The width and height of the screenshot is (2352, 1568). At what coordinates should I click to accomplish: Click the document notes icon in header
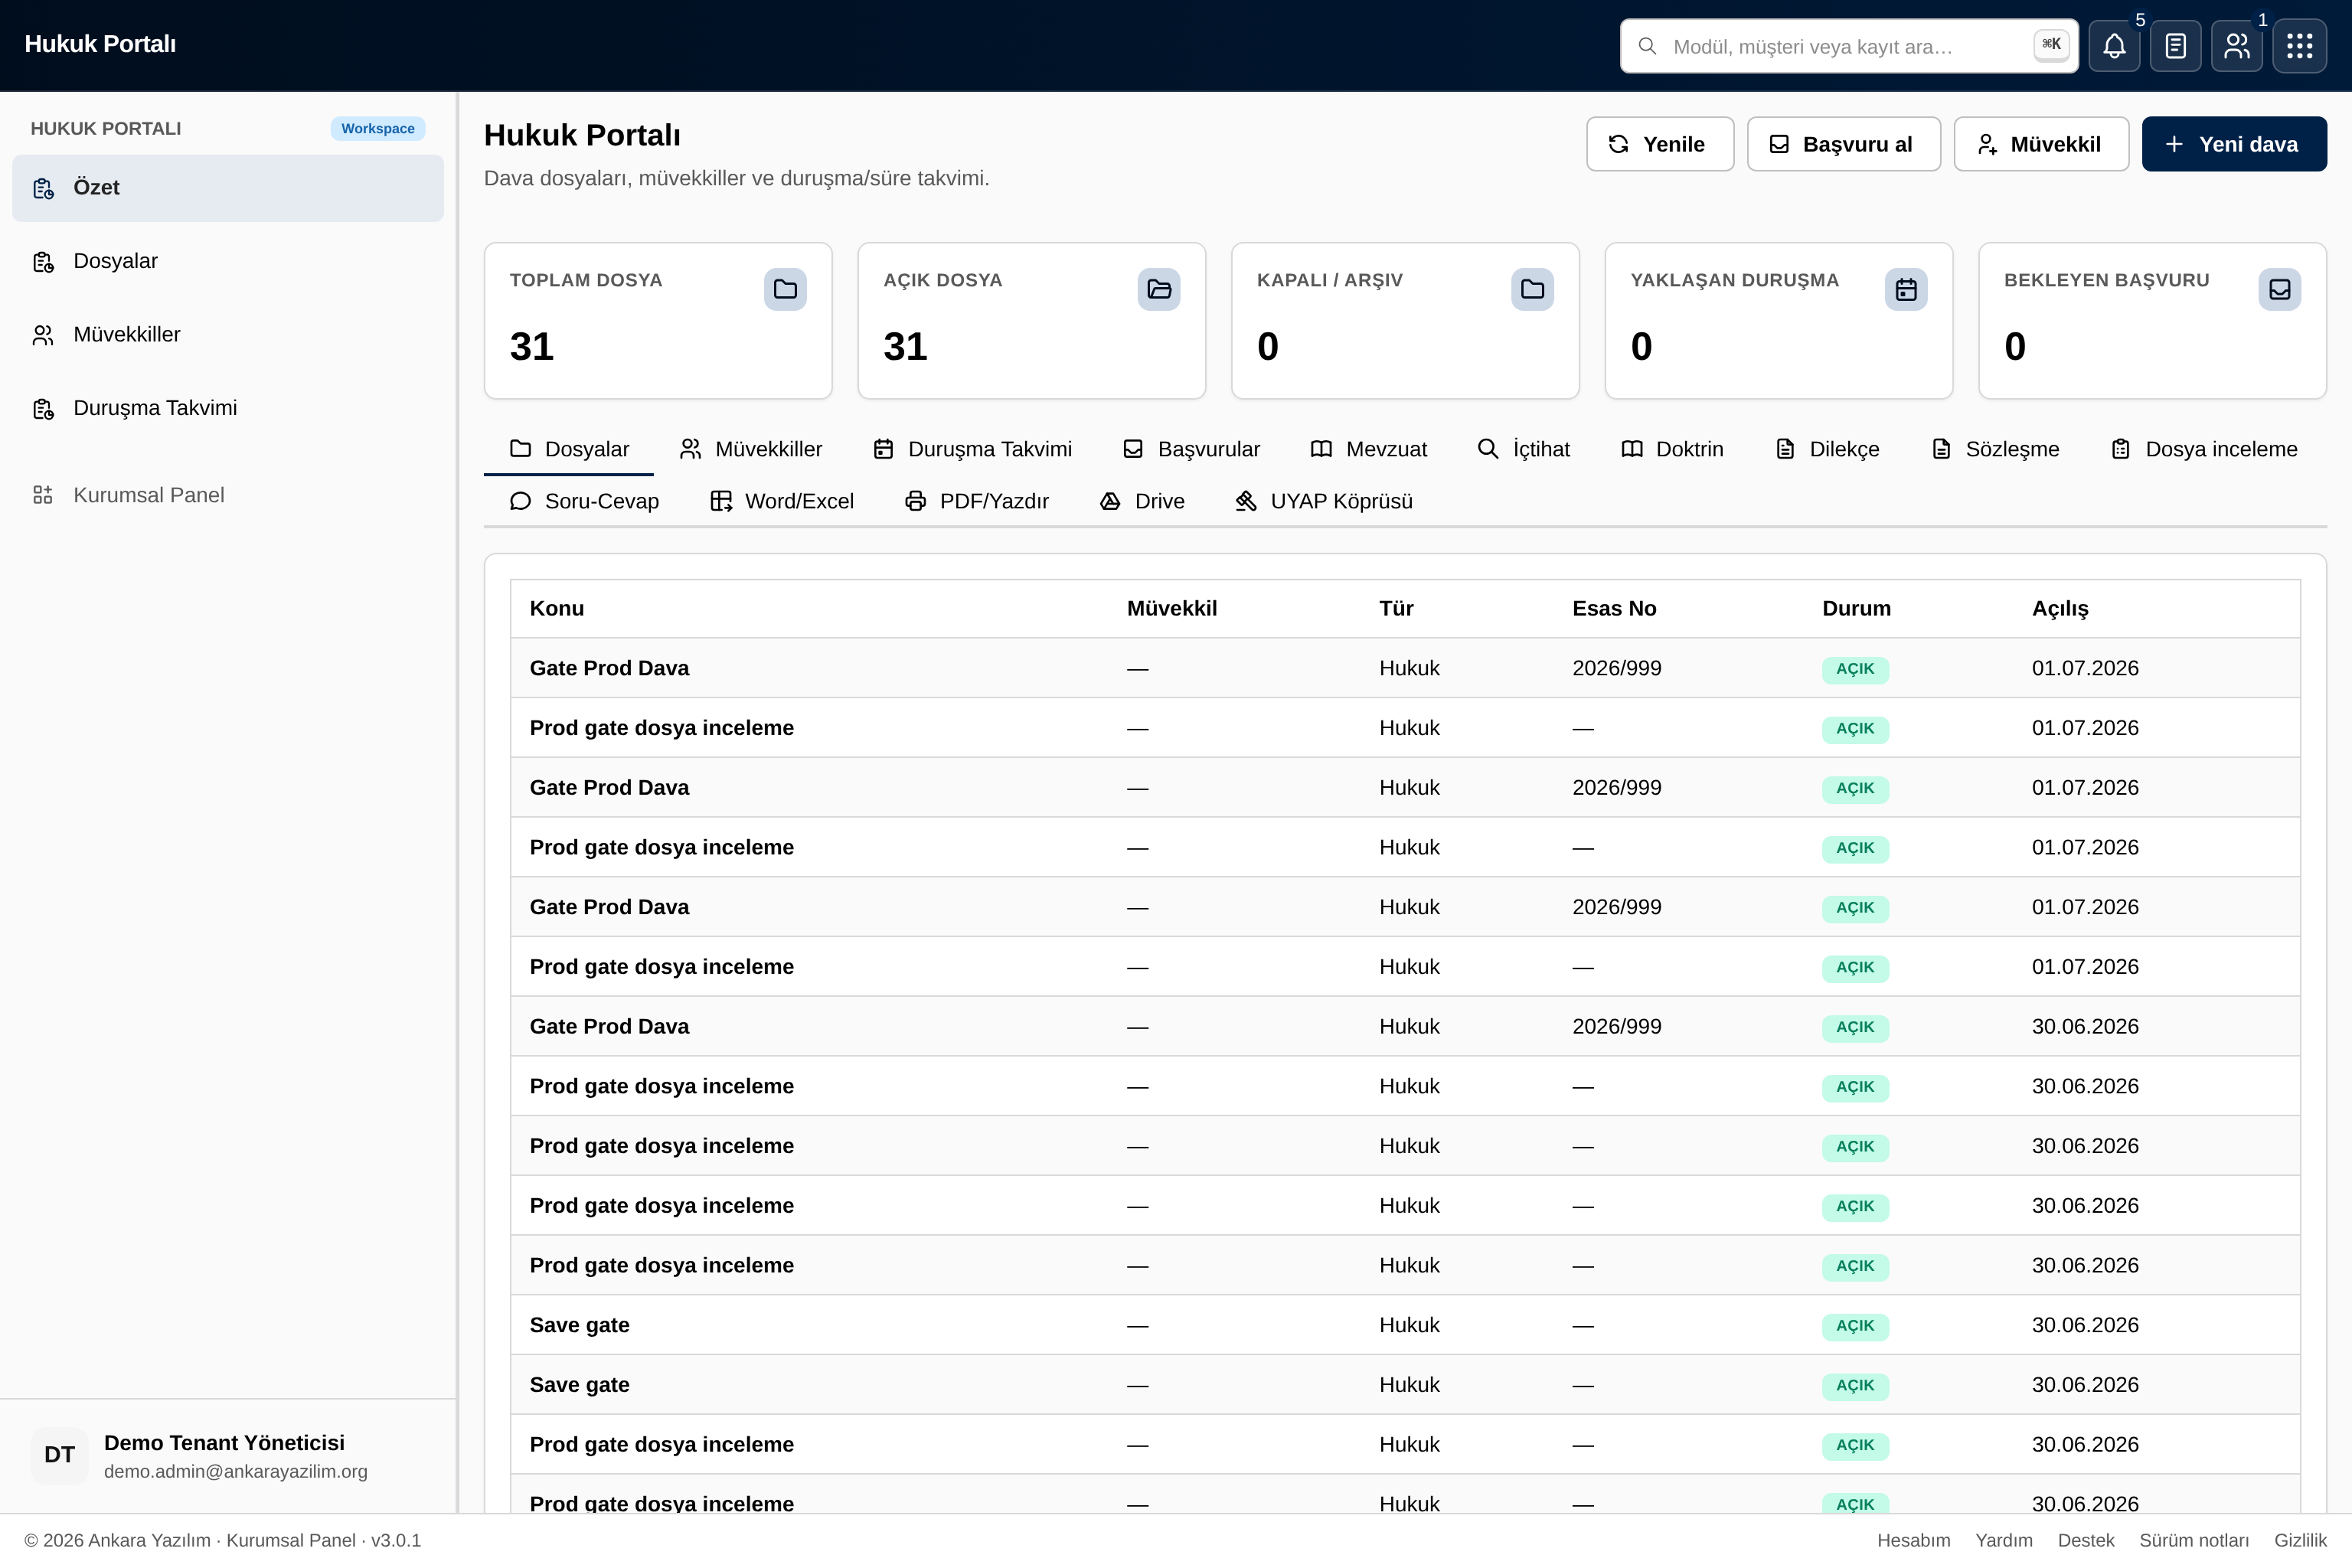(x=2175, y=46)
